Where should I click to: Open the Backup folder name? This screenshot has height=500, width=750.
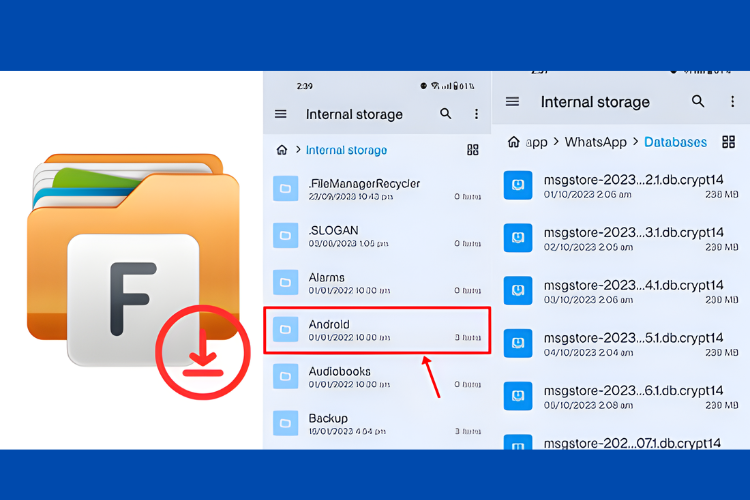[x=328, y=418]
